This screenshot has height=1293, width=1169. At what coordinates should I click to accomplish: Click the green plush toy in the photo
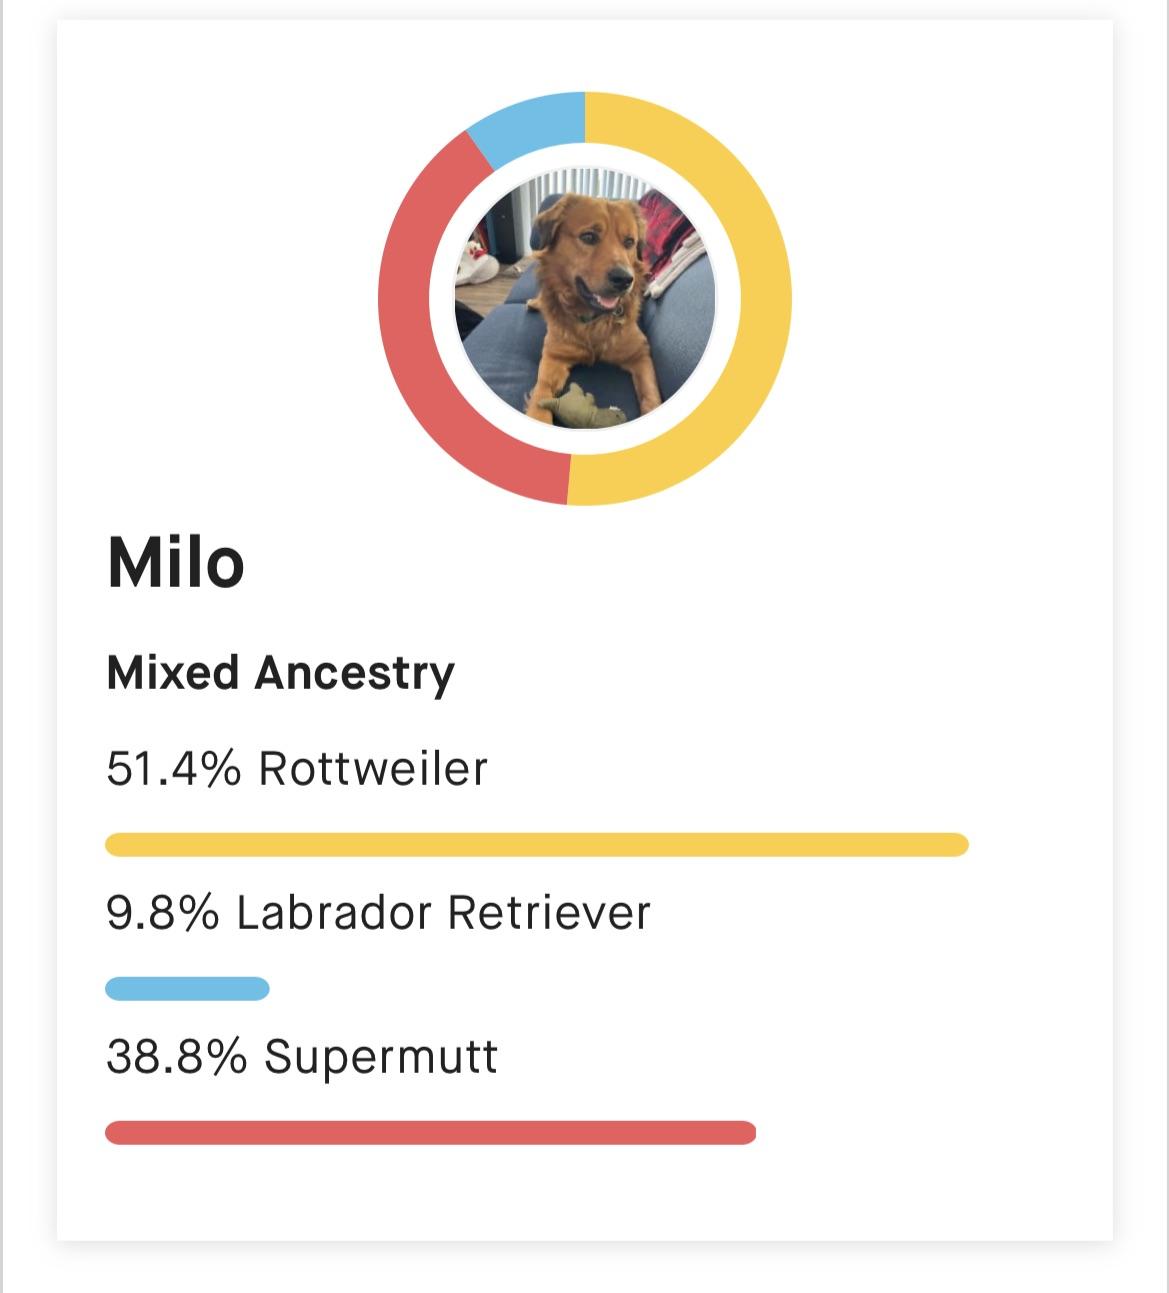coord(577,406)
